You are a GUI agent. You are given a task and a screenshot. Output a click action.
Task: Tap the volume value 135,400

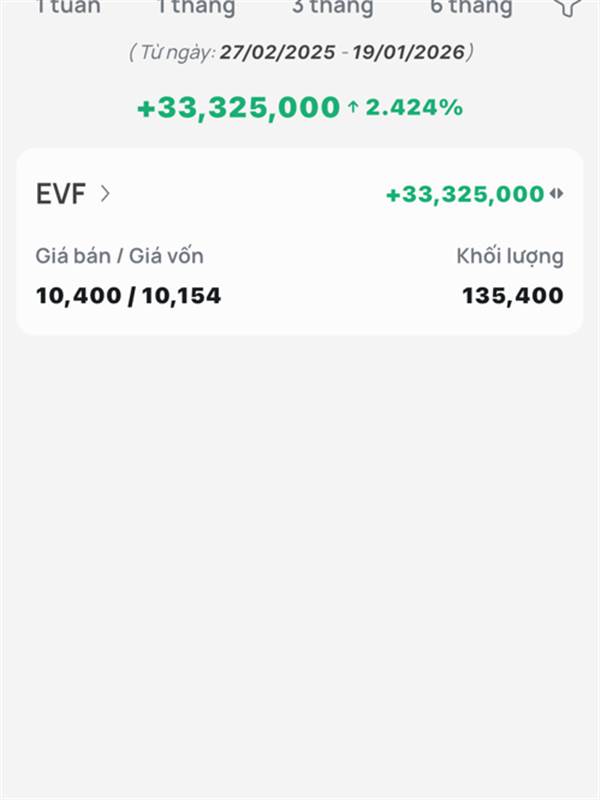513,296
